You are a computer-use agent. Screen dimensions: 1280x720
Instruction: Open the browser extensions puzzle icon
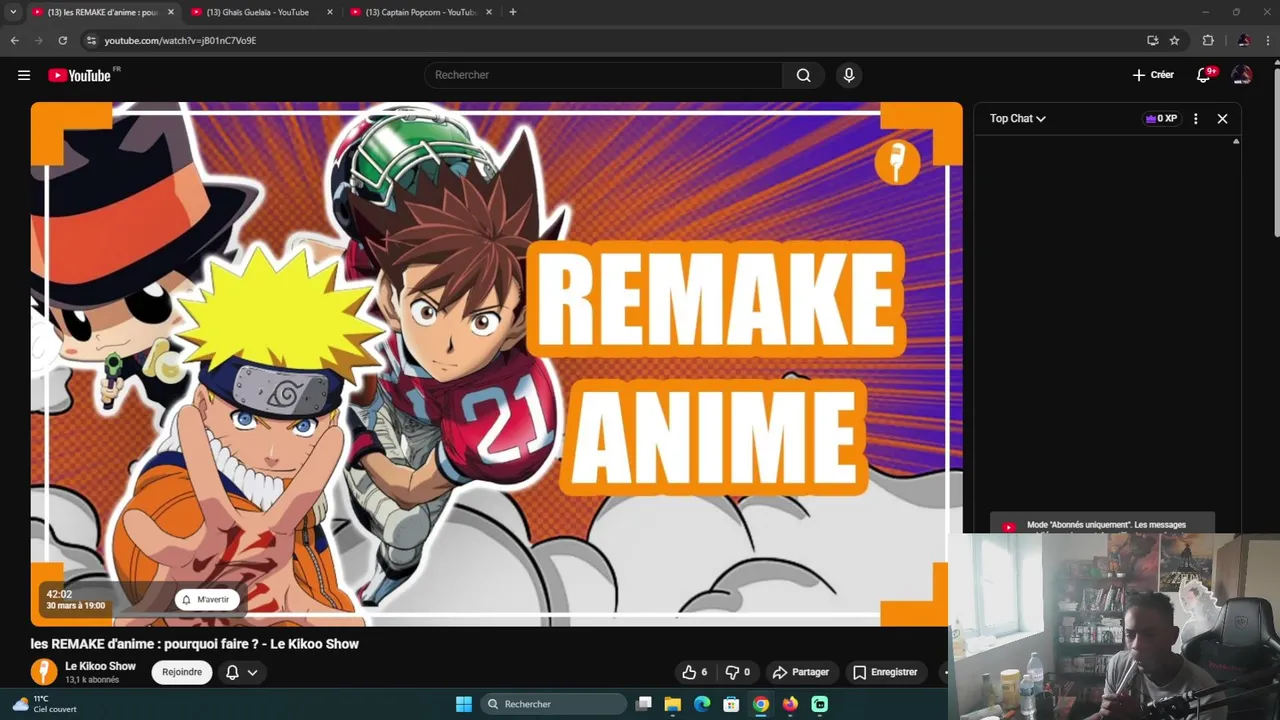click(1208, 40)
